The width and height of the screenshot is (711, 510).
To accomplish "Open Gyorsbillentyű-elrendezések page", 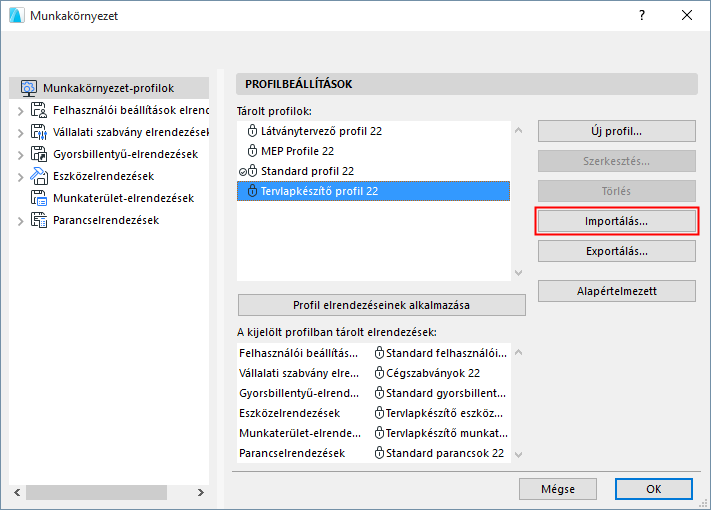I will click(125, 154).
